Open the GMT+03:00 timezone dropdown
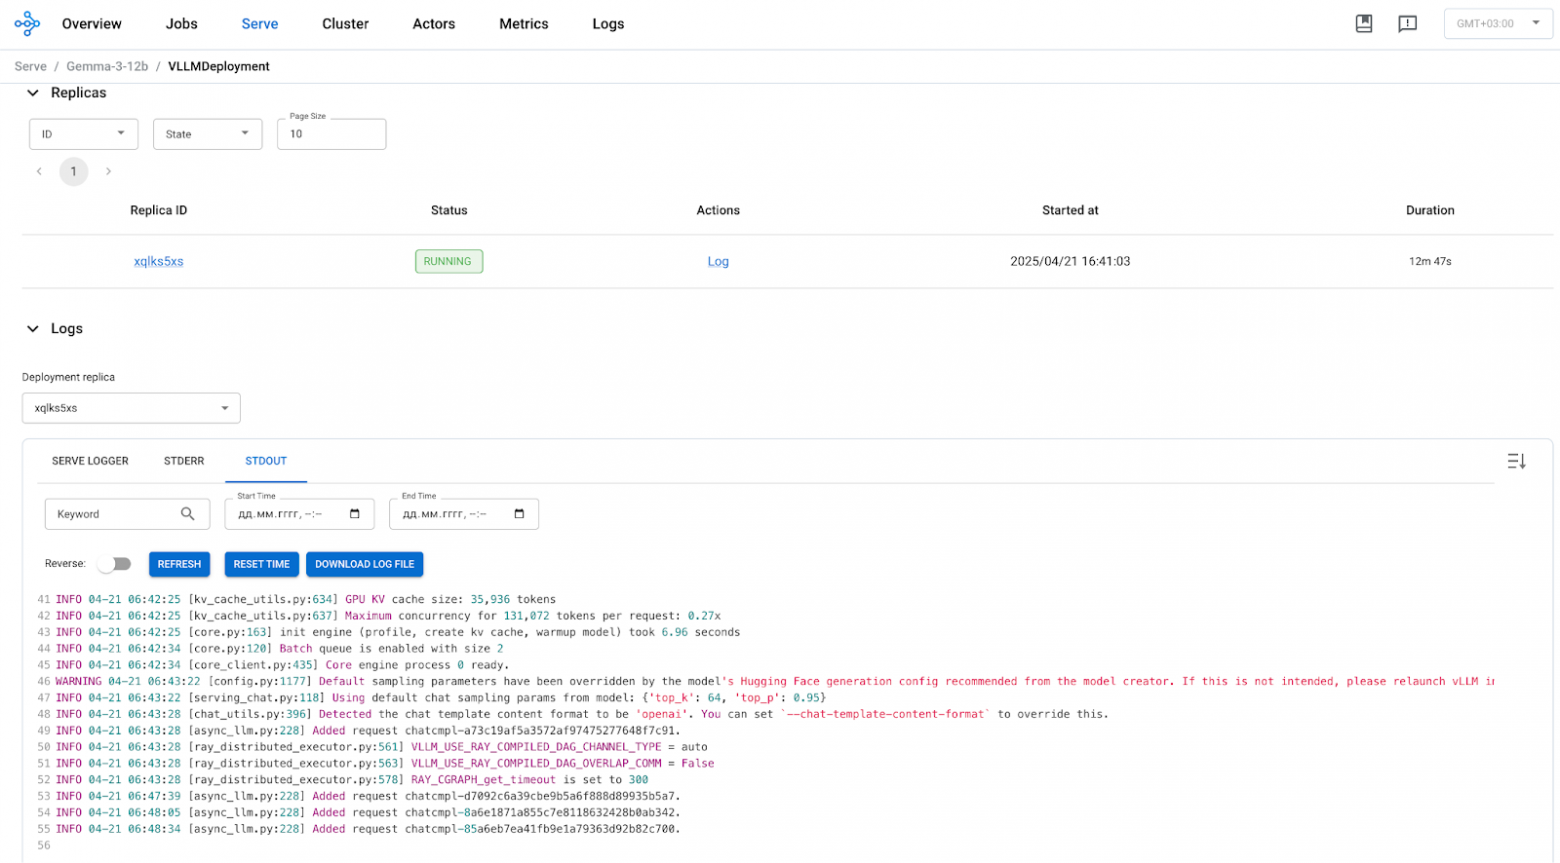 1497,24
